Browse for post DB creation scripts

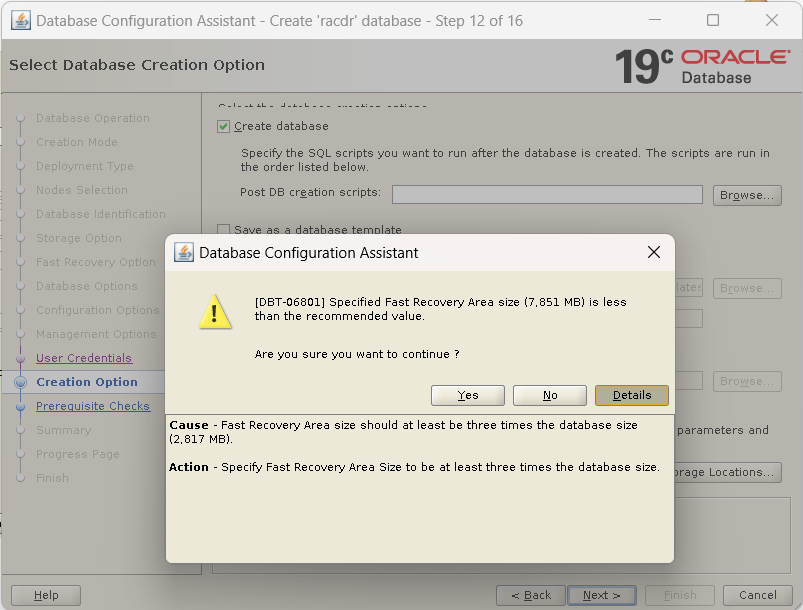click(747, 195)
